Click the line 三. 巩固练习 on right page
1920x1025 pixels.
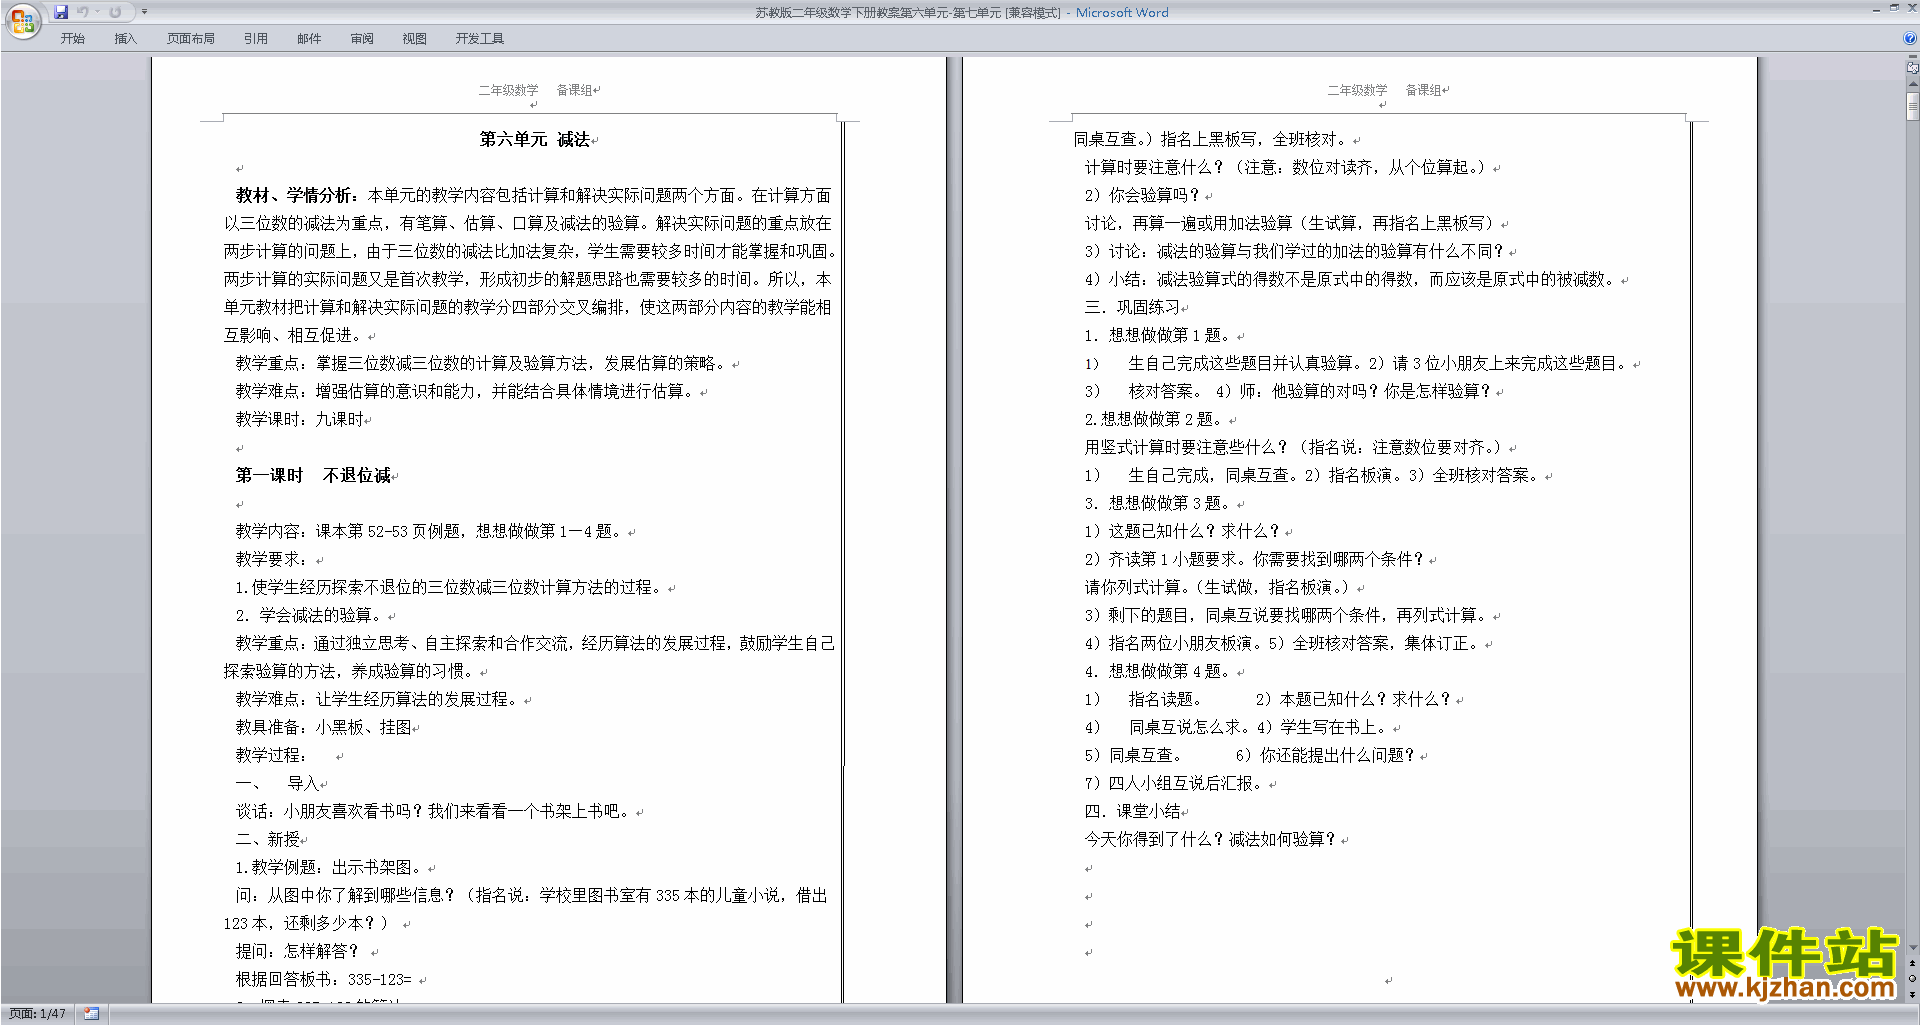tap(1133, 308)
